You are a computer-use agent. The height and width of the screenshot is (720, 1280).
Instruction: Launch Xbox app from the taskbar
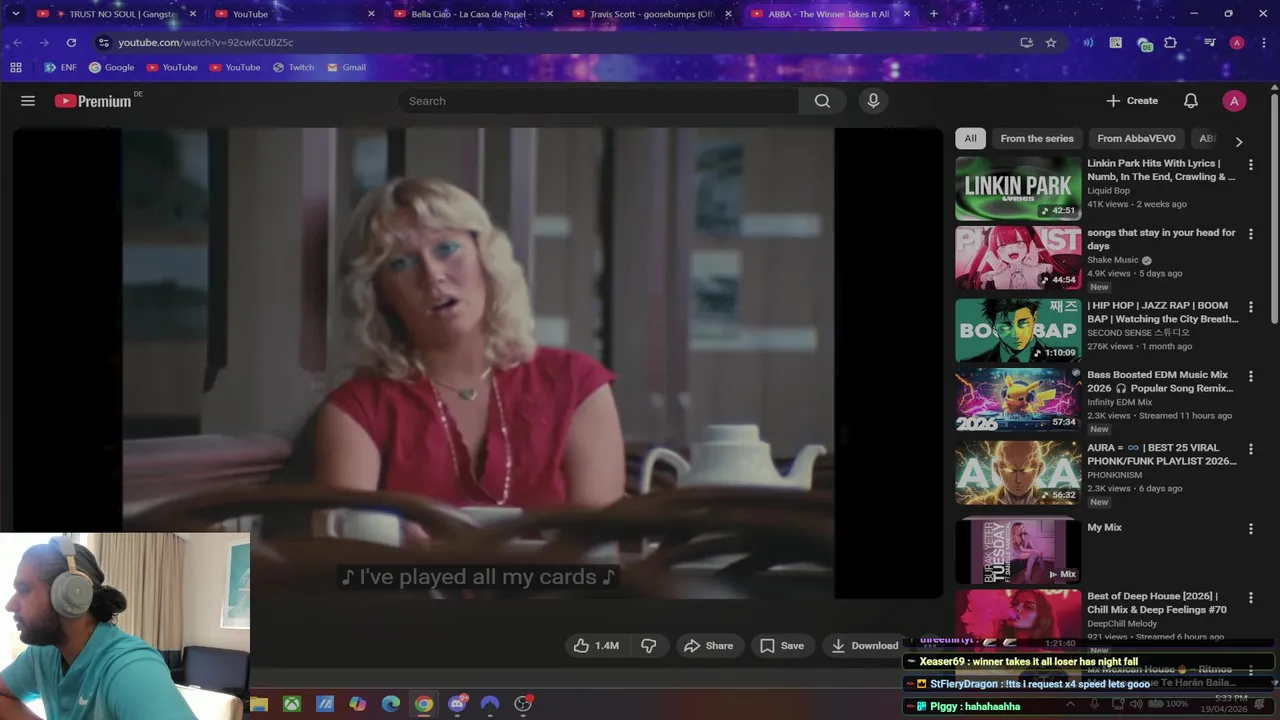tap(292, 704)
